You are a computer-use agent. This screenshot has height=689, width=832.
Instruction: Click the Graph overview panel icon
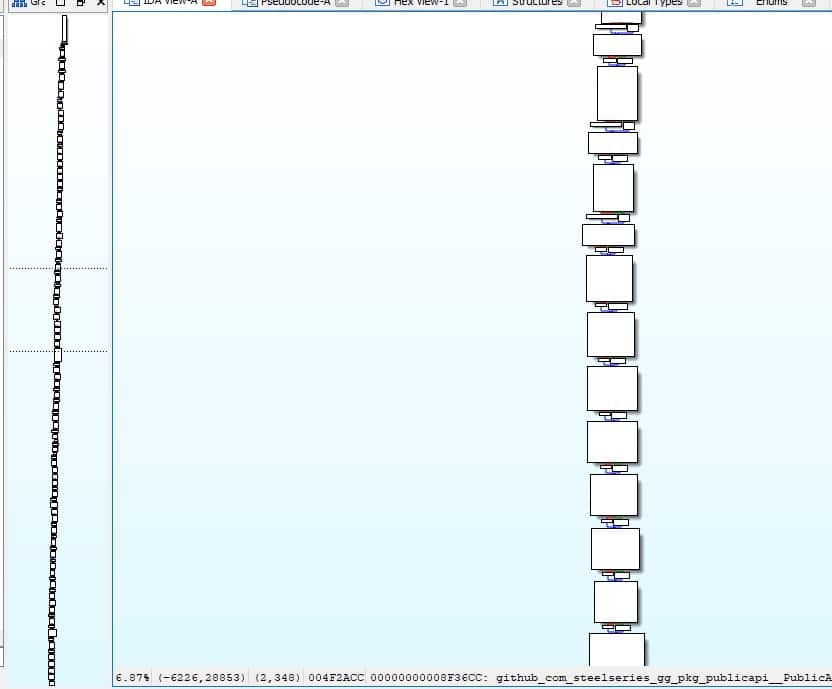click(x=18, y=3)
